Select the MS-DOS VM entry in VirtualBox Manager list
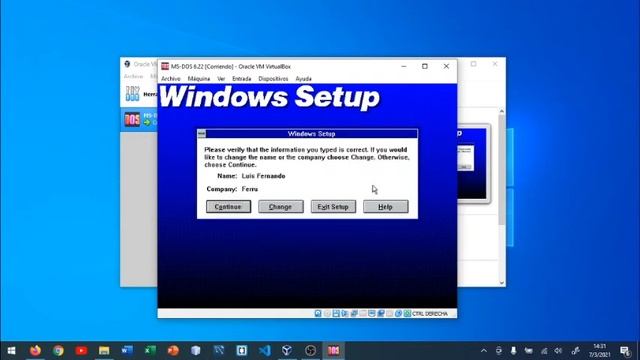640x360 pixels. 139,120
